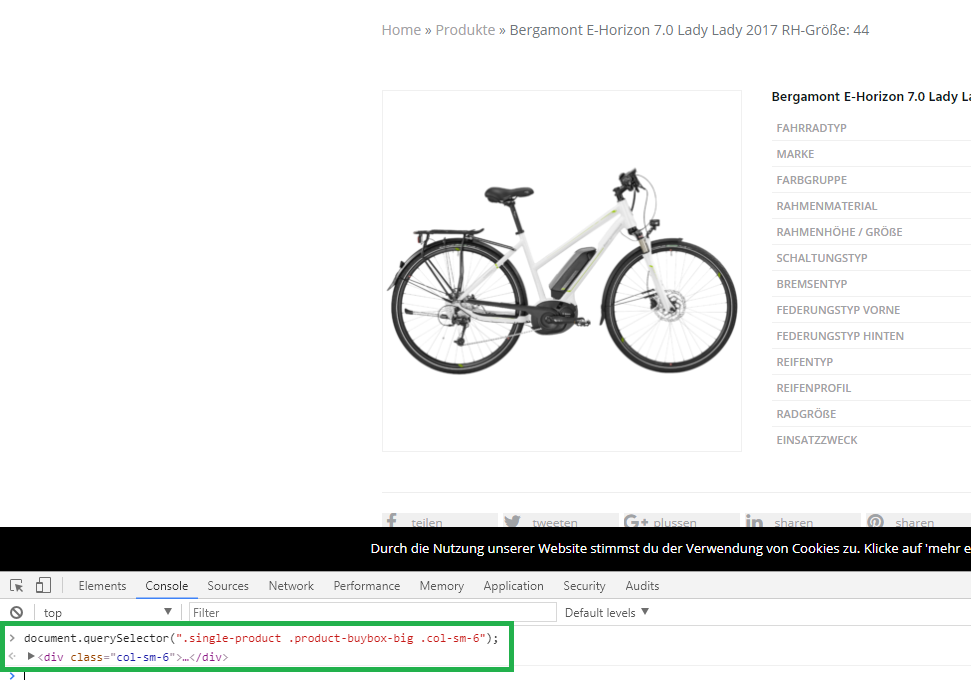
Task: Open the Sources tab
Action: 228,586
